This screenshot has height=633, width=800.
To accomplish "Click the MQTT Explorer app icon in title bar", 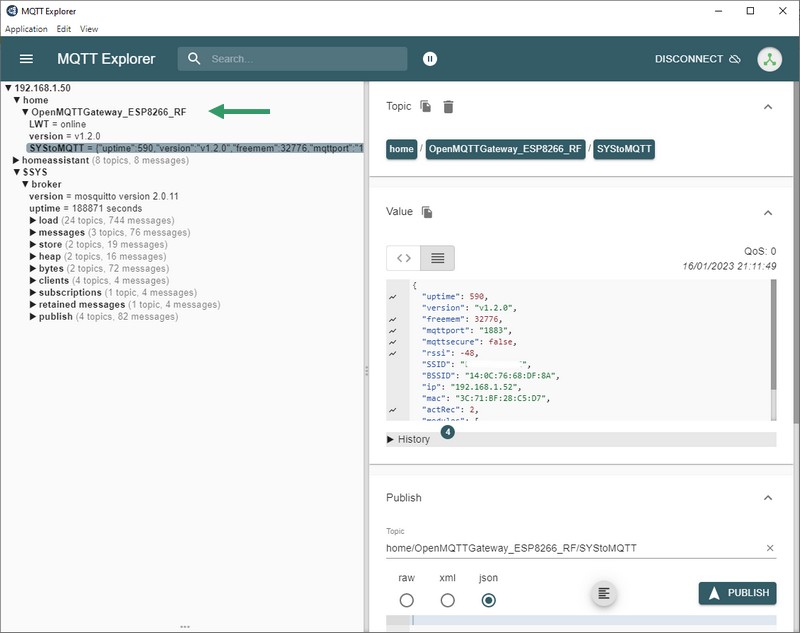I will point(12,11).
